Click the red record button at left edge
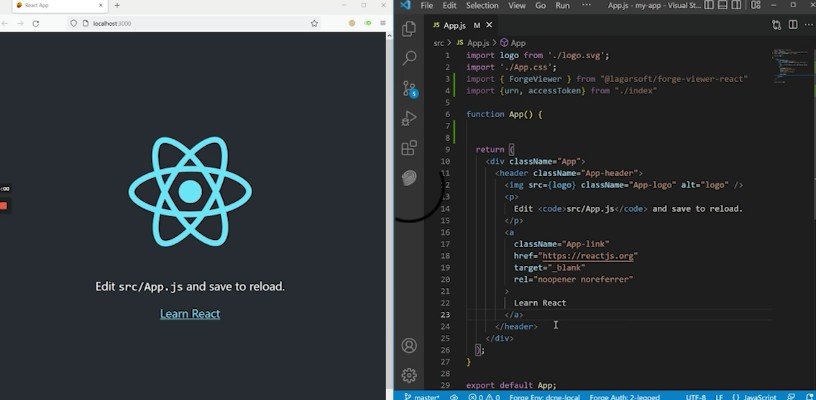 (x=4, y=206)
